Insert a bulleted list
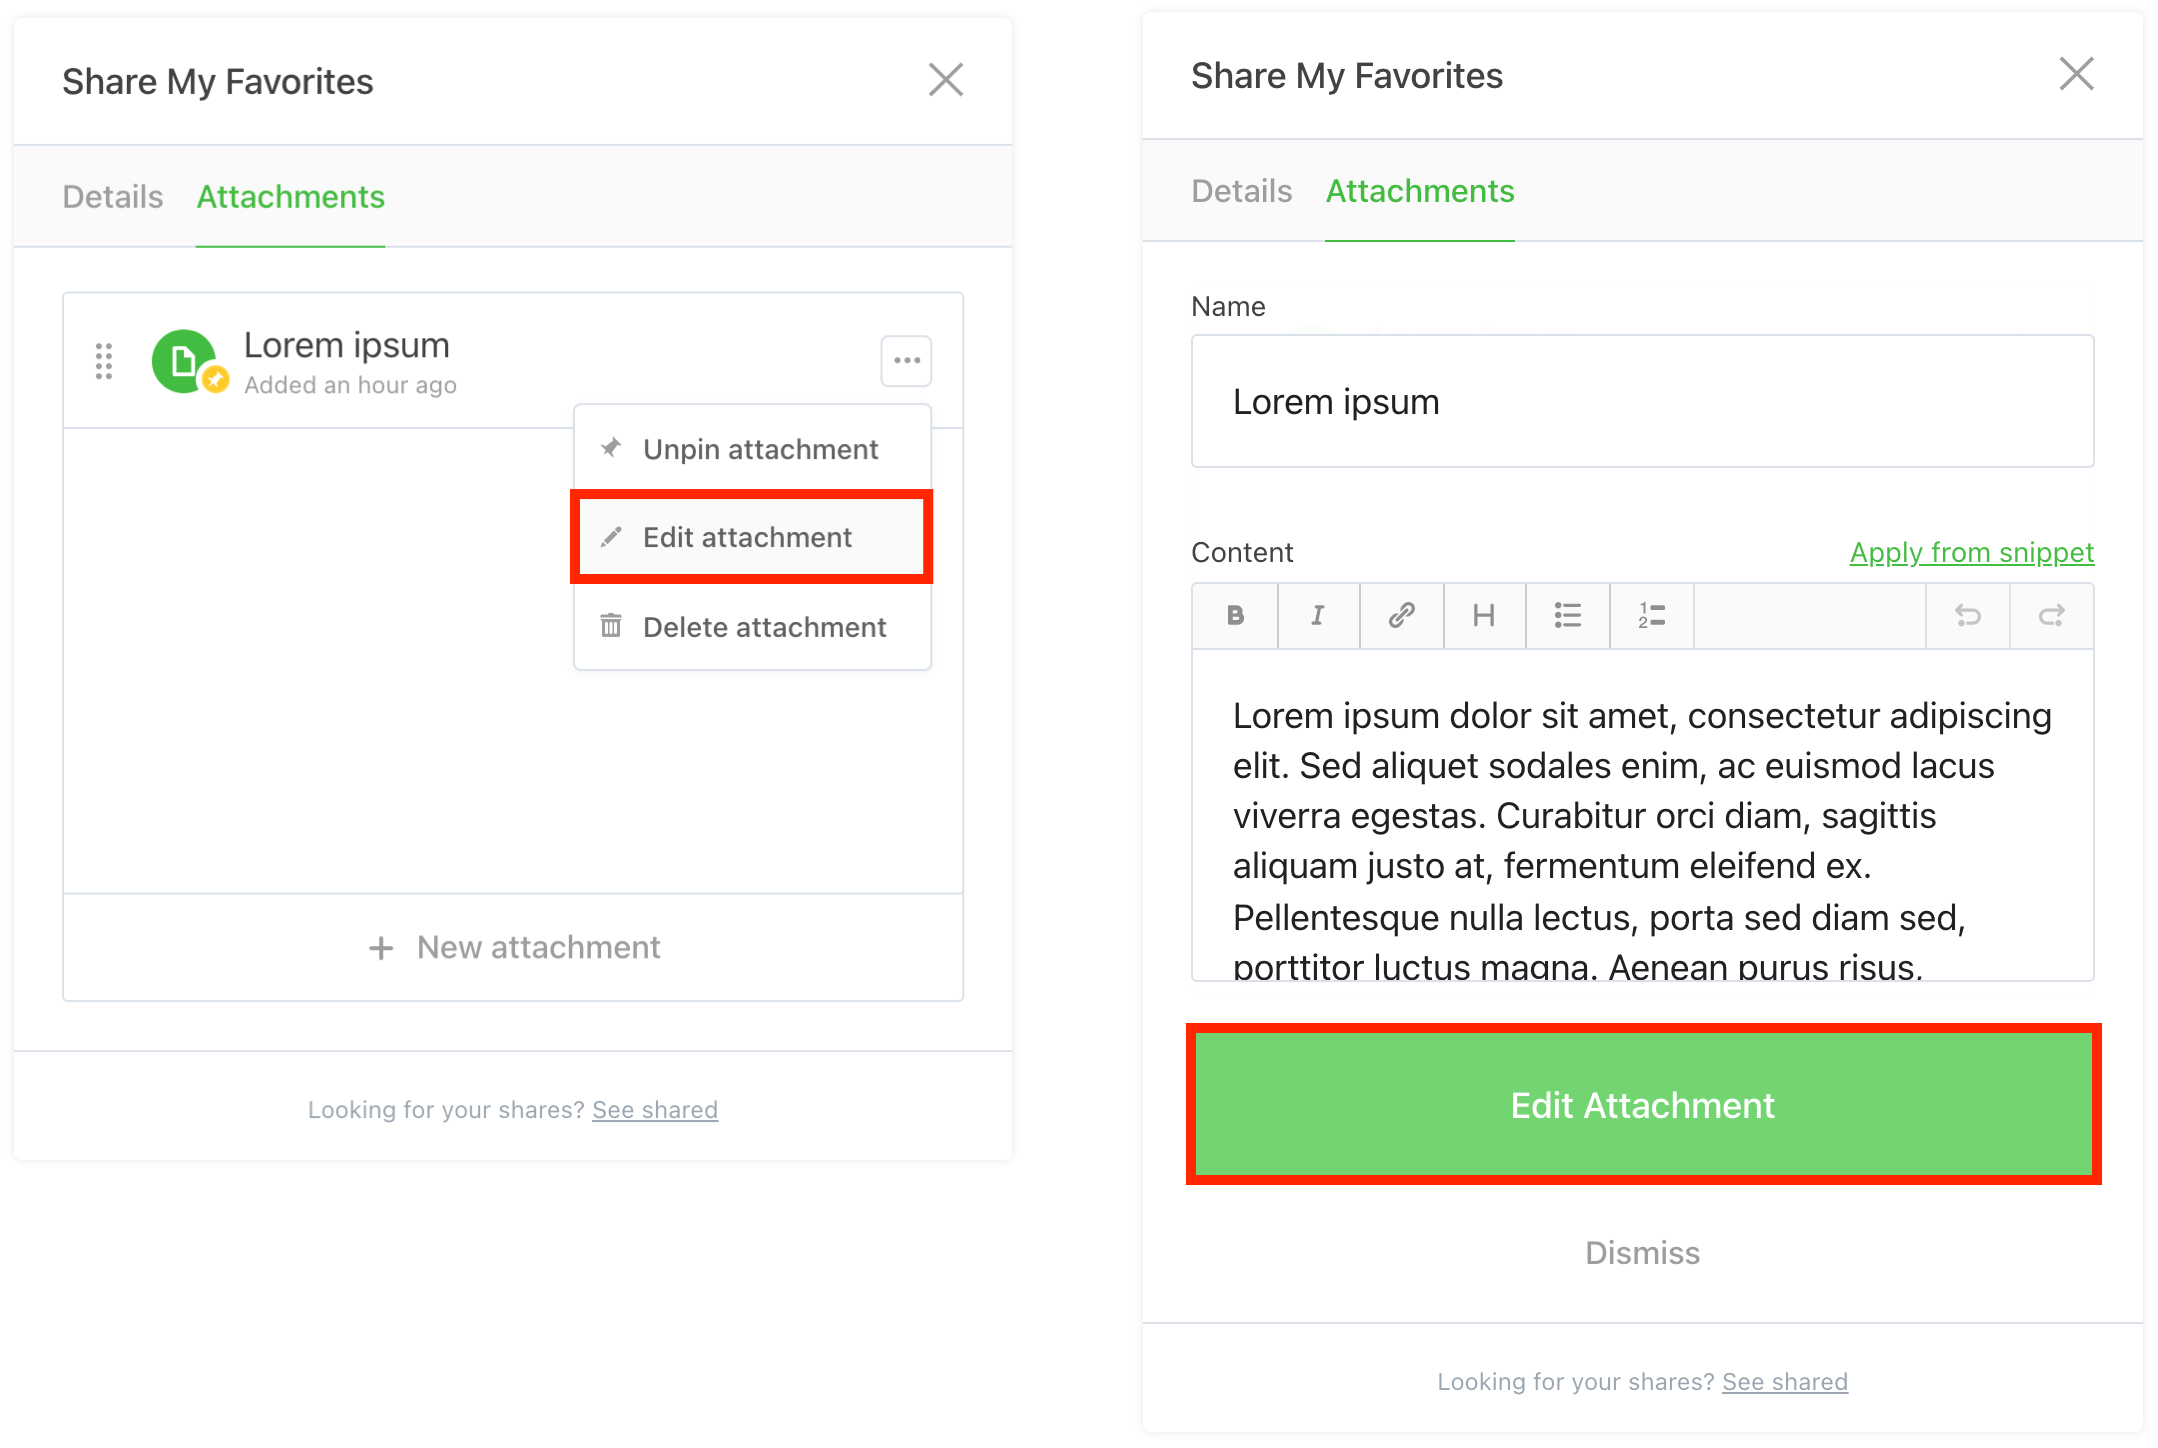Image resolution: width=2158 pixels, height=1448 pixels. (1567, 616)
